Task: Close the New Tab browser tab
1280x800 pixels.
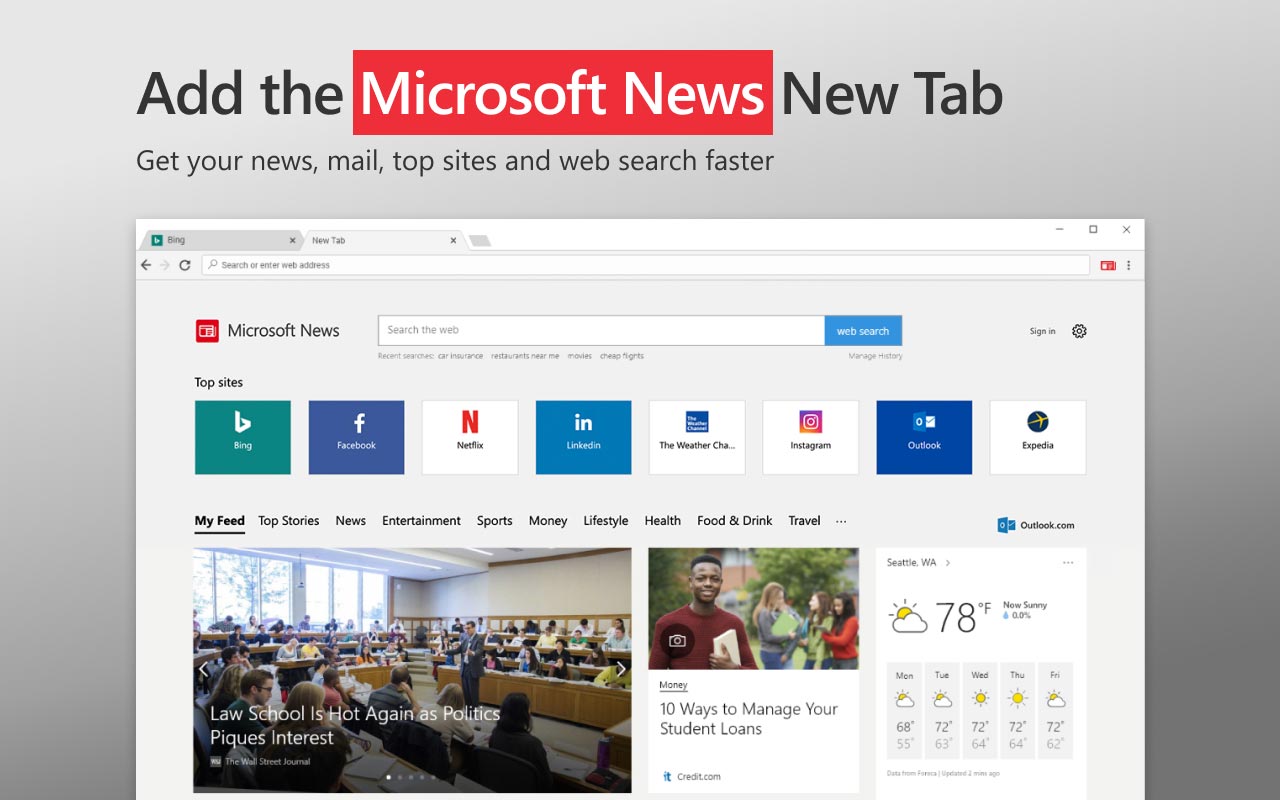Action: (453, 240)
